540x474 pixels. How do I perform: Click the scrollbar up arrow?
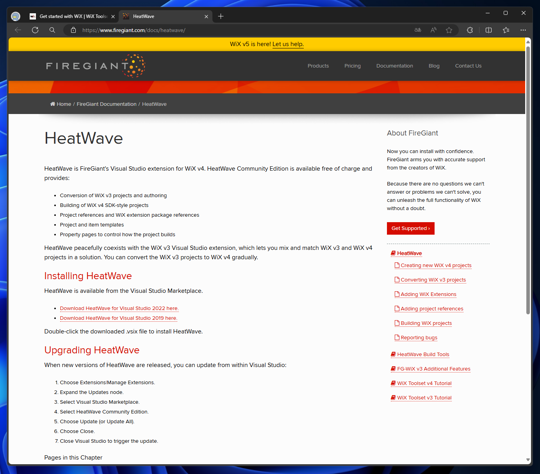click(528, 41)
